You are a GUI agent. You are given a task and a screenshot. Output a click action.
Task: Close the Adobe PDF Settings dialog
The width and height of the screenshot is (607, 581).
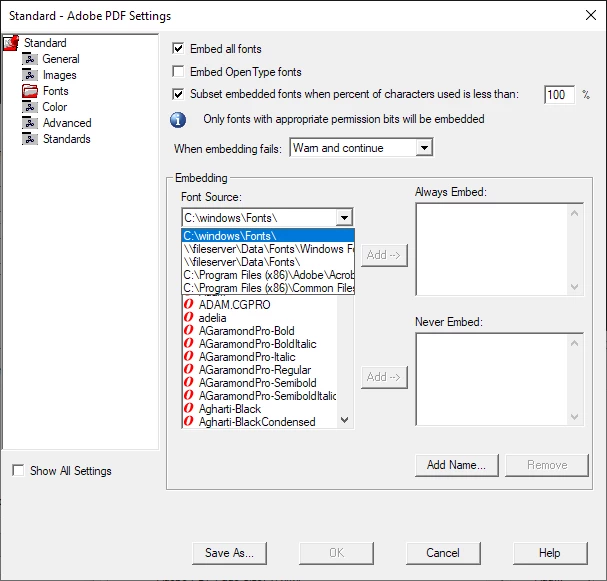coord(591,15)
